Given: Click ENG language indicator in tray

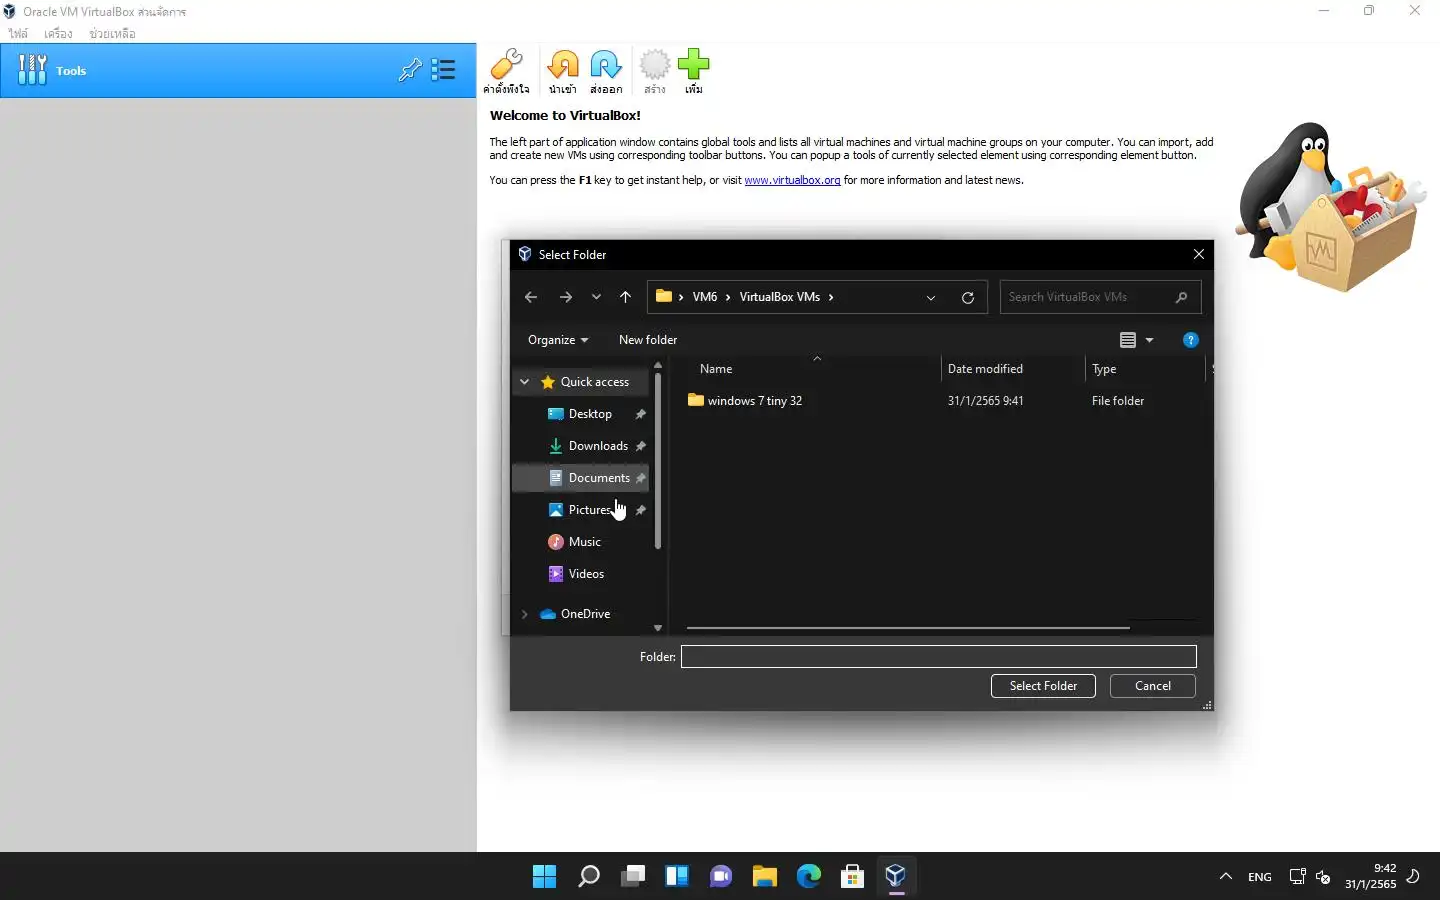Looking at the screenshot, I should (x=1260, y=877).
